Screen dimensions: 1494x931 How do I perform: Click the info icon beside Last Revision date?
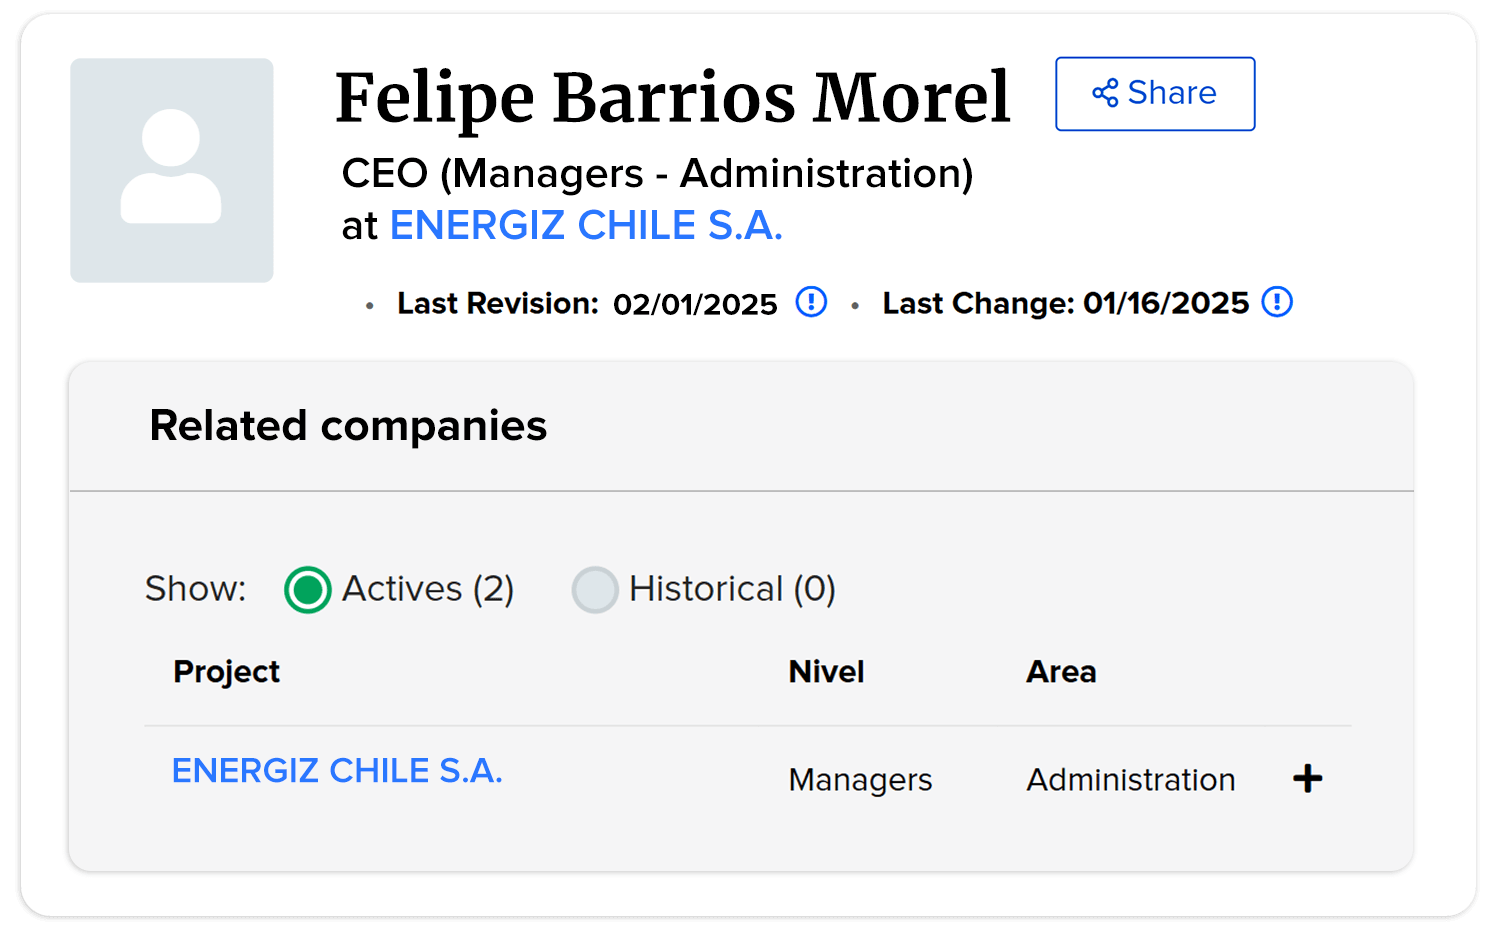click(x=811, y=302)
